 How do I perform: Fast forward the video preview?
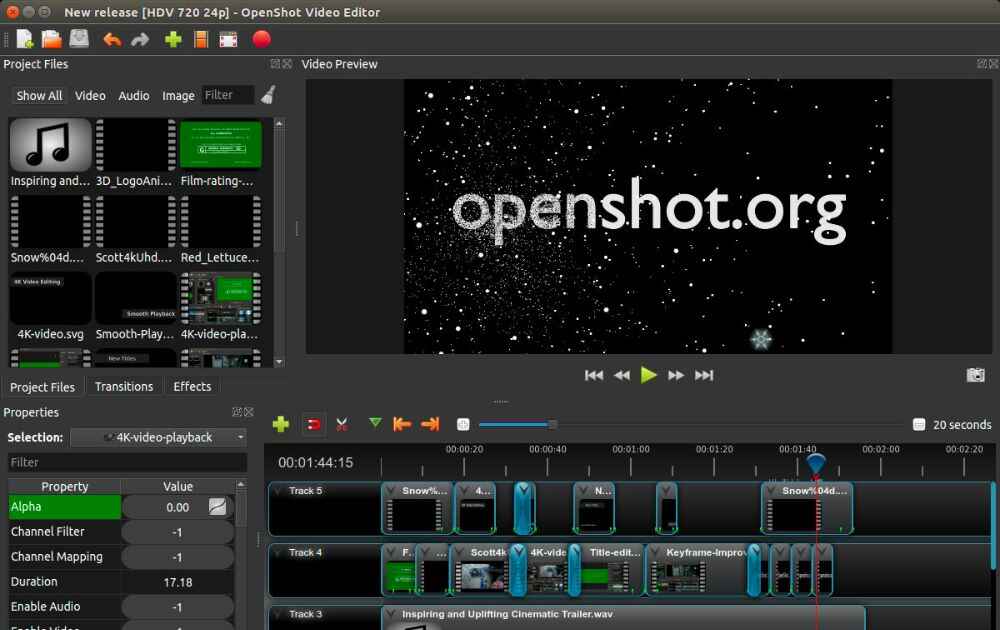(x=676, y=376)
